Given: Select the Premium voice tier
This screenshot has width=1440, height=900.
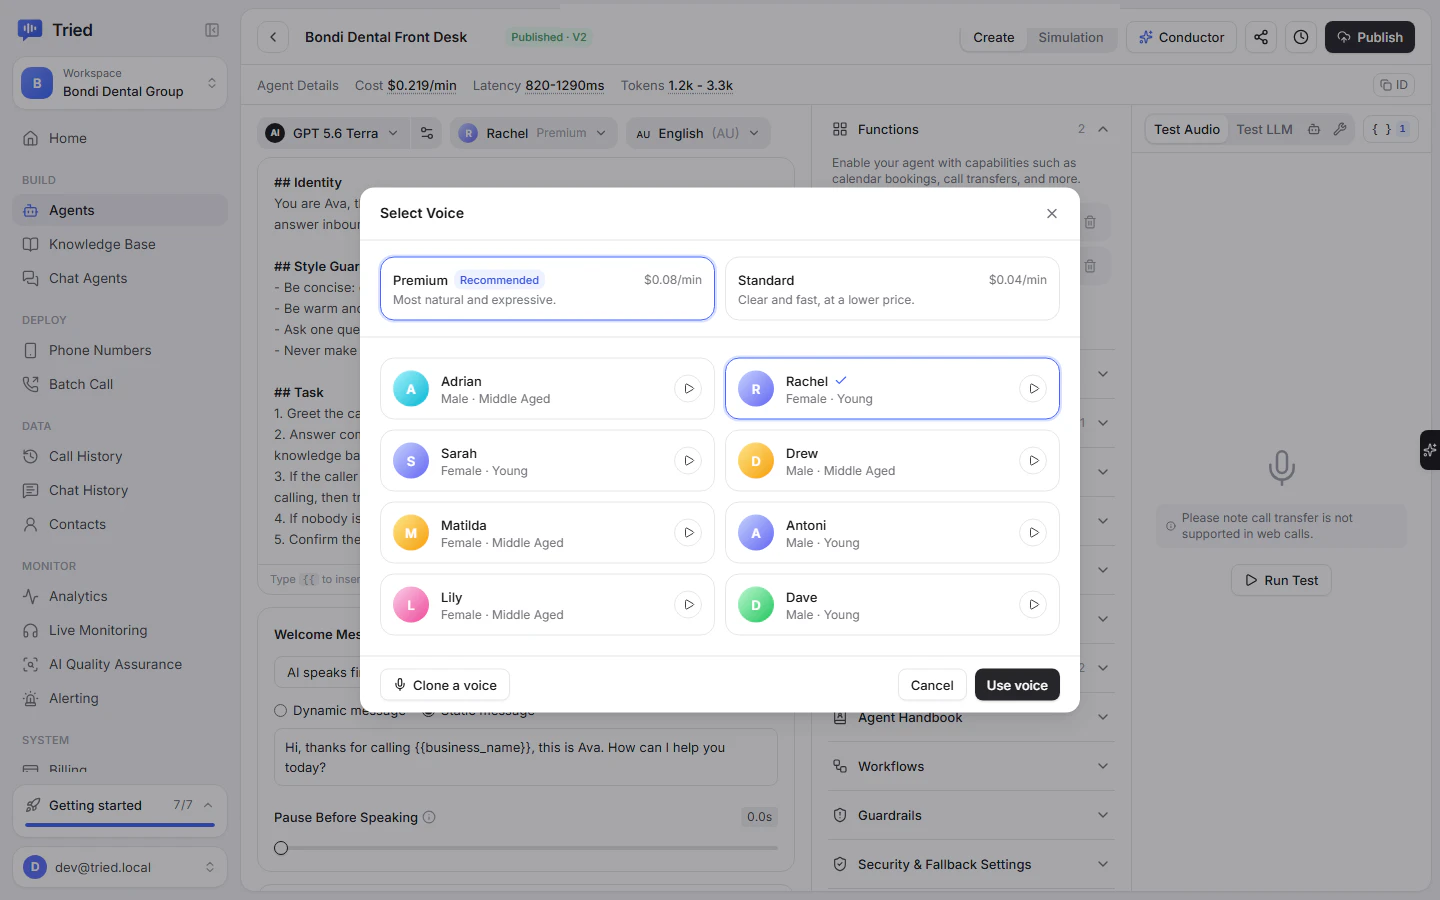Looking at the screenshot, I should pyautogui.click(x=547, y=289).
